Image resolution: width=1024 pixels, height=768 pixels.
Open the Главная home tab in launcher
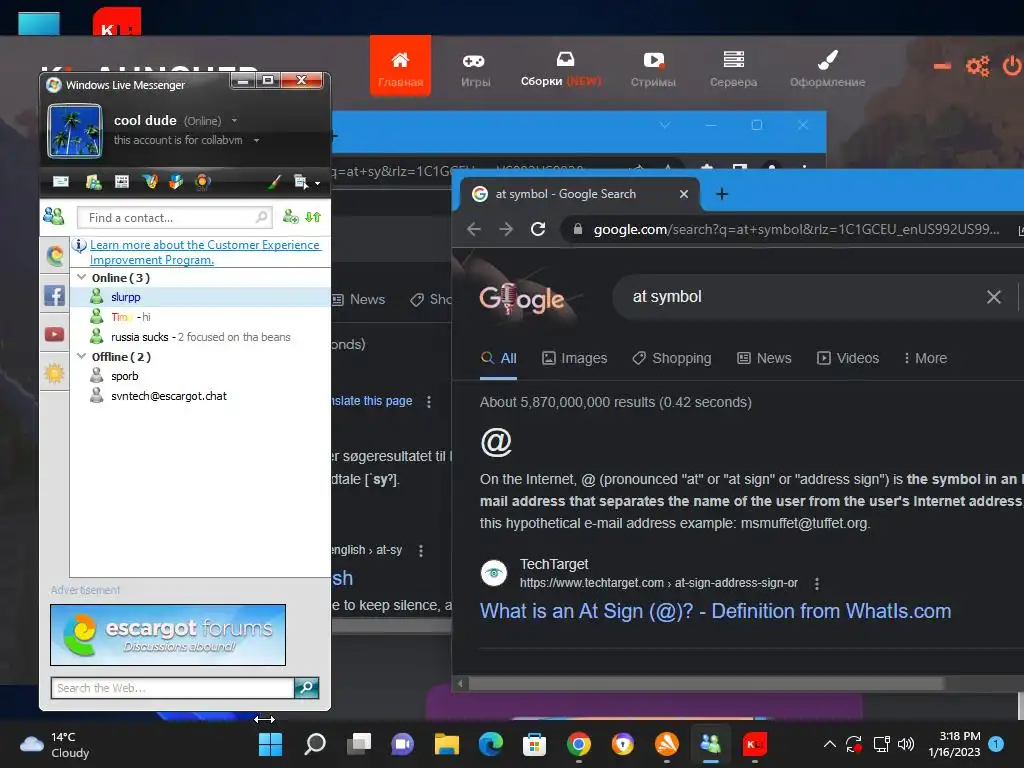400,67
